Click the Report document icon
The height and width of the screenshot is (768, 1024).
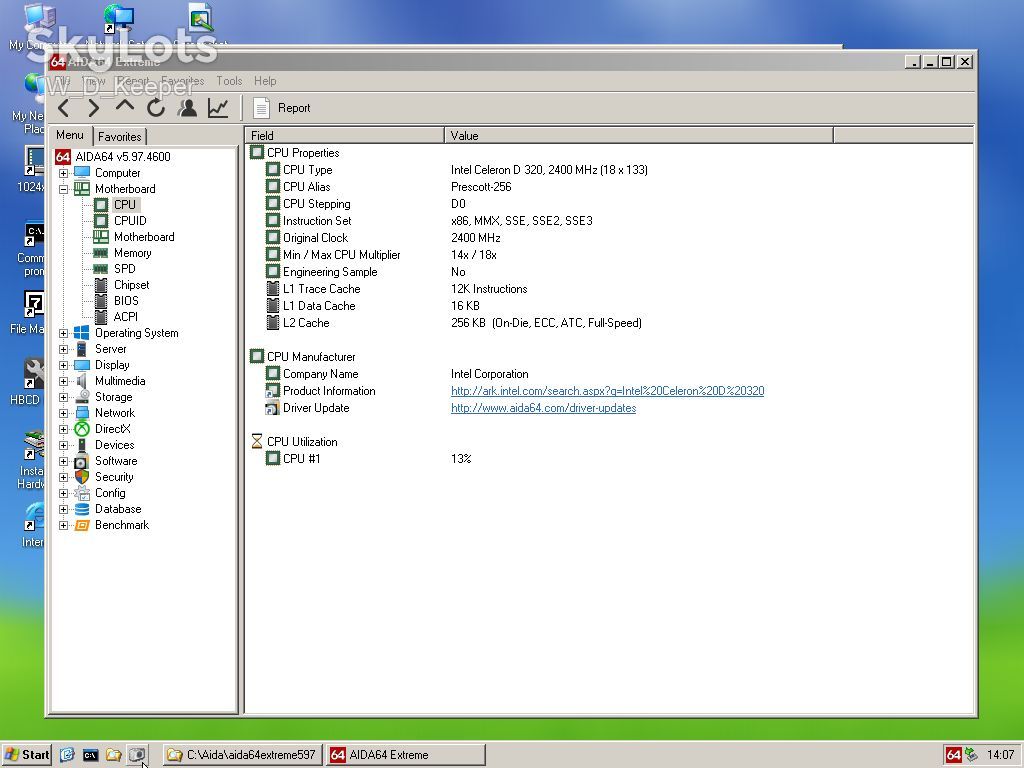click(261, 108)
